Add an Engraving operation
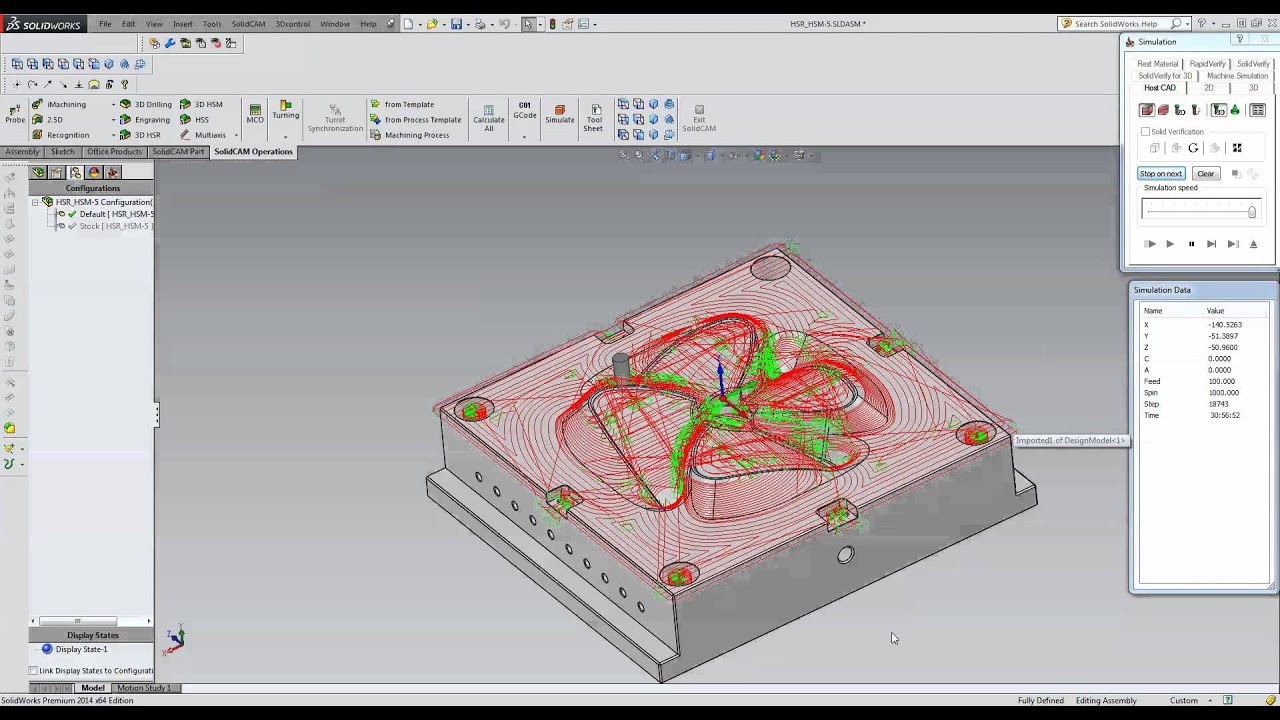Viewport: 1280px width, 720px height. click(145, 120)
